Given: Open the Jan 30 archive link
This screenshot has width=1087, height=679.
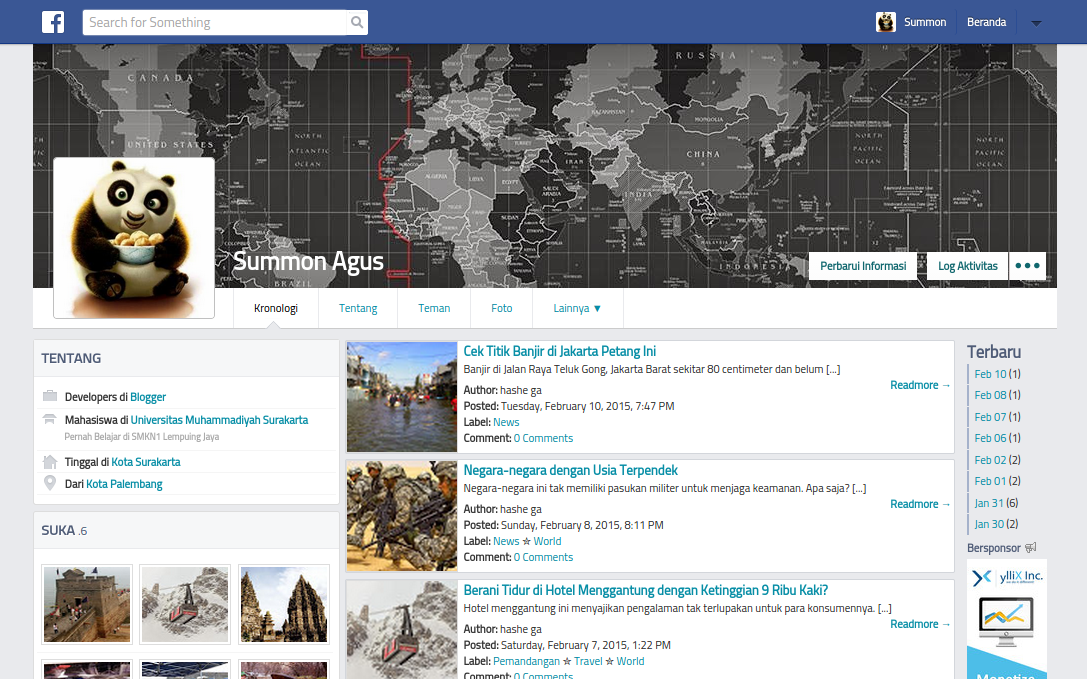Looking at the screenshot, I should (989, 524).
